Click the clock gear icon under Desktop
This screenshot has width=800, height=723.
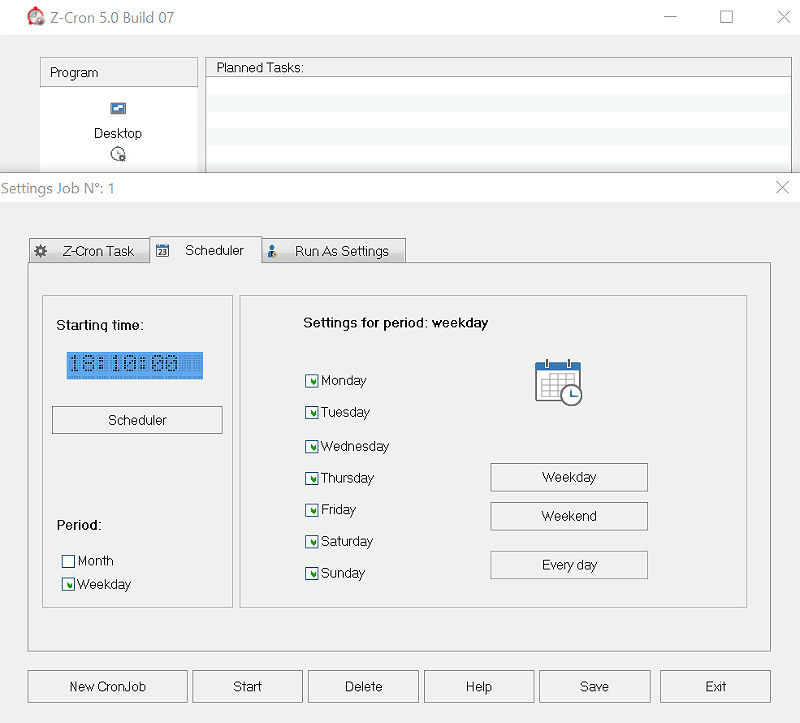coord(118,154)
